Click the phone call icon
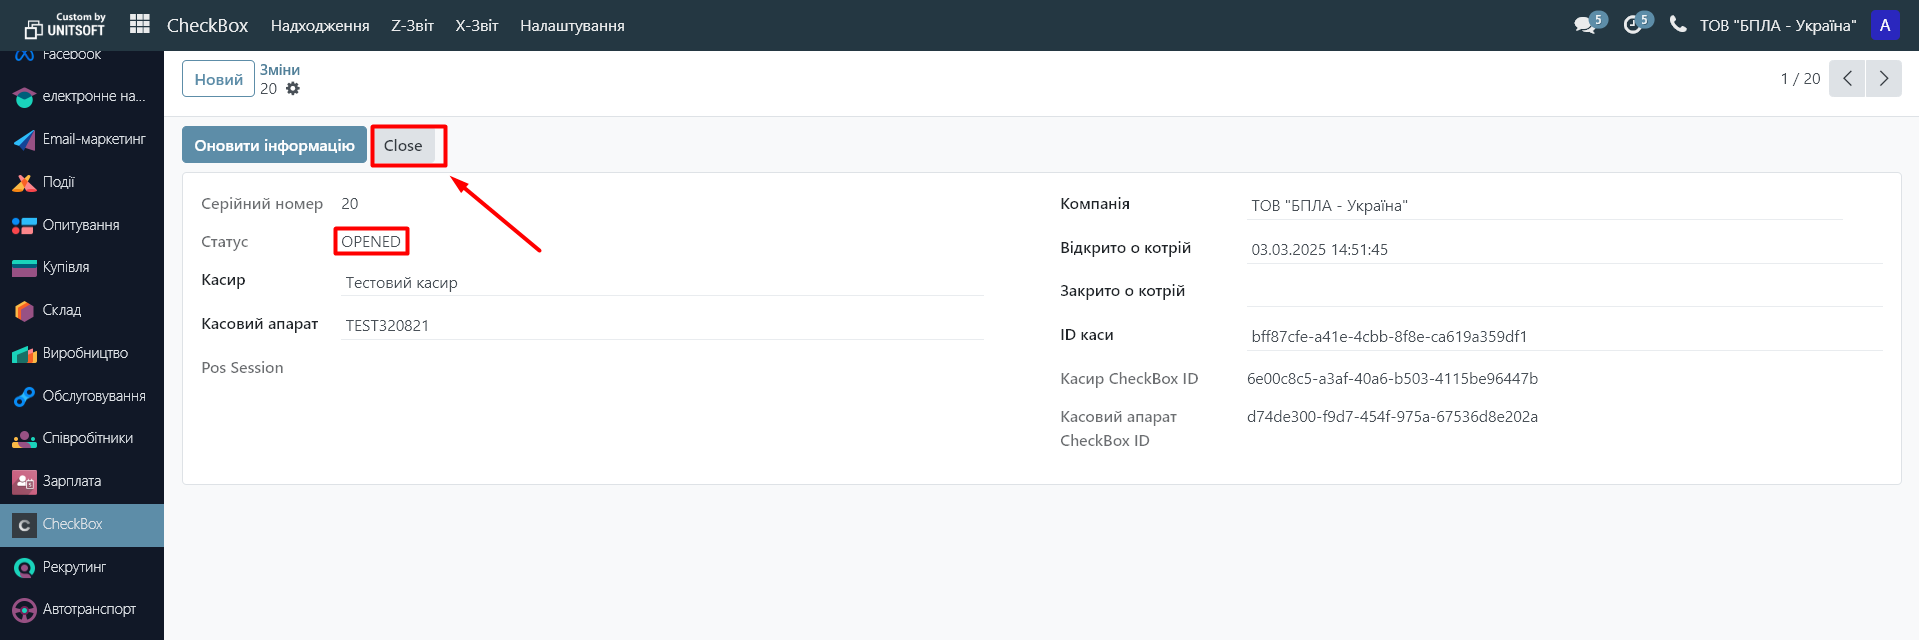Viewport: 1919px width, 640px height. coord(1678,25)
